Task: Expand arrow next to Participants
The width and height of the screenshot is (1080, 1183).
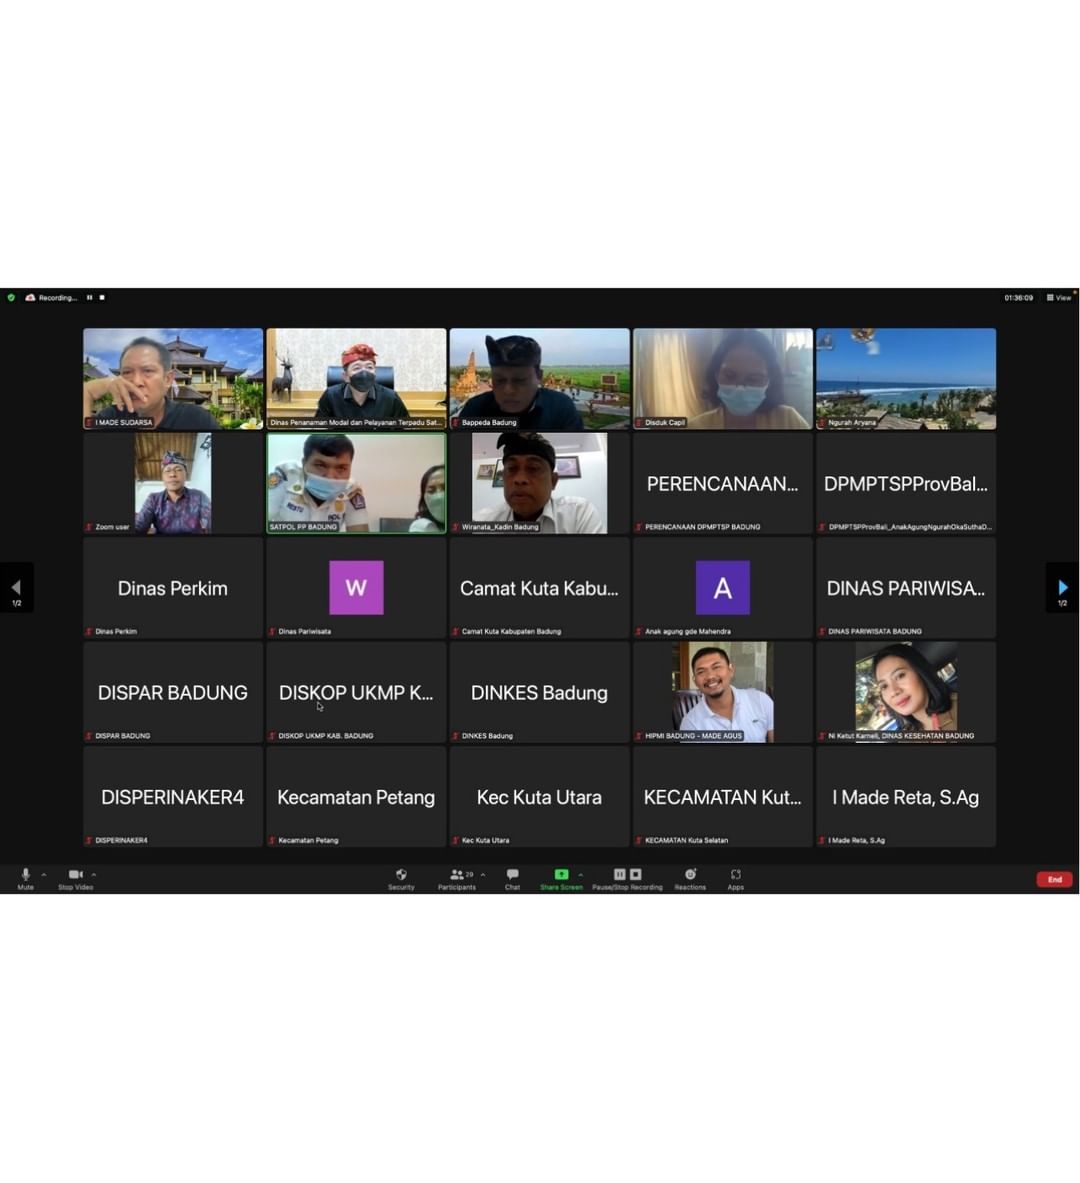Action: [x=483, y=875]
